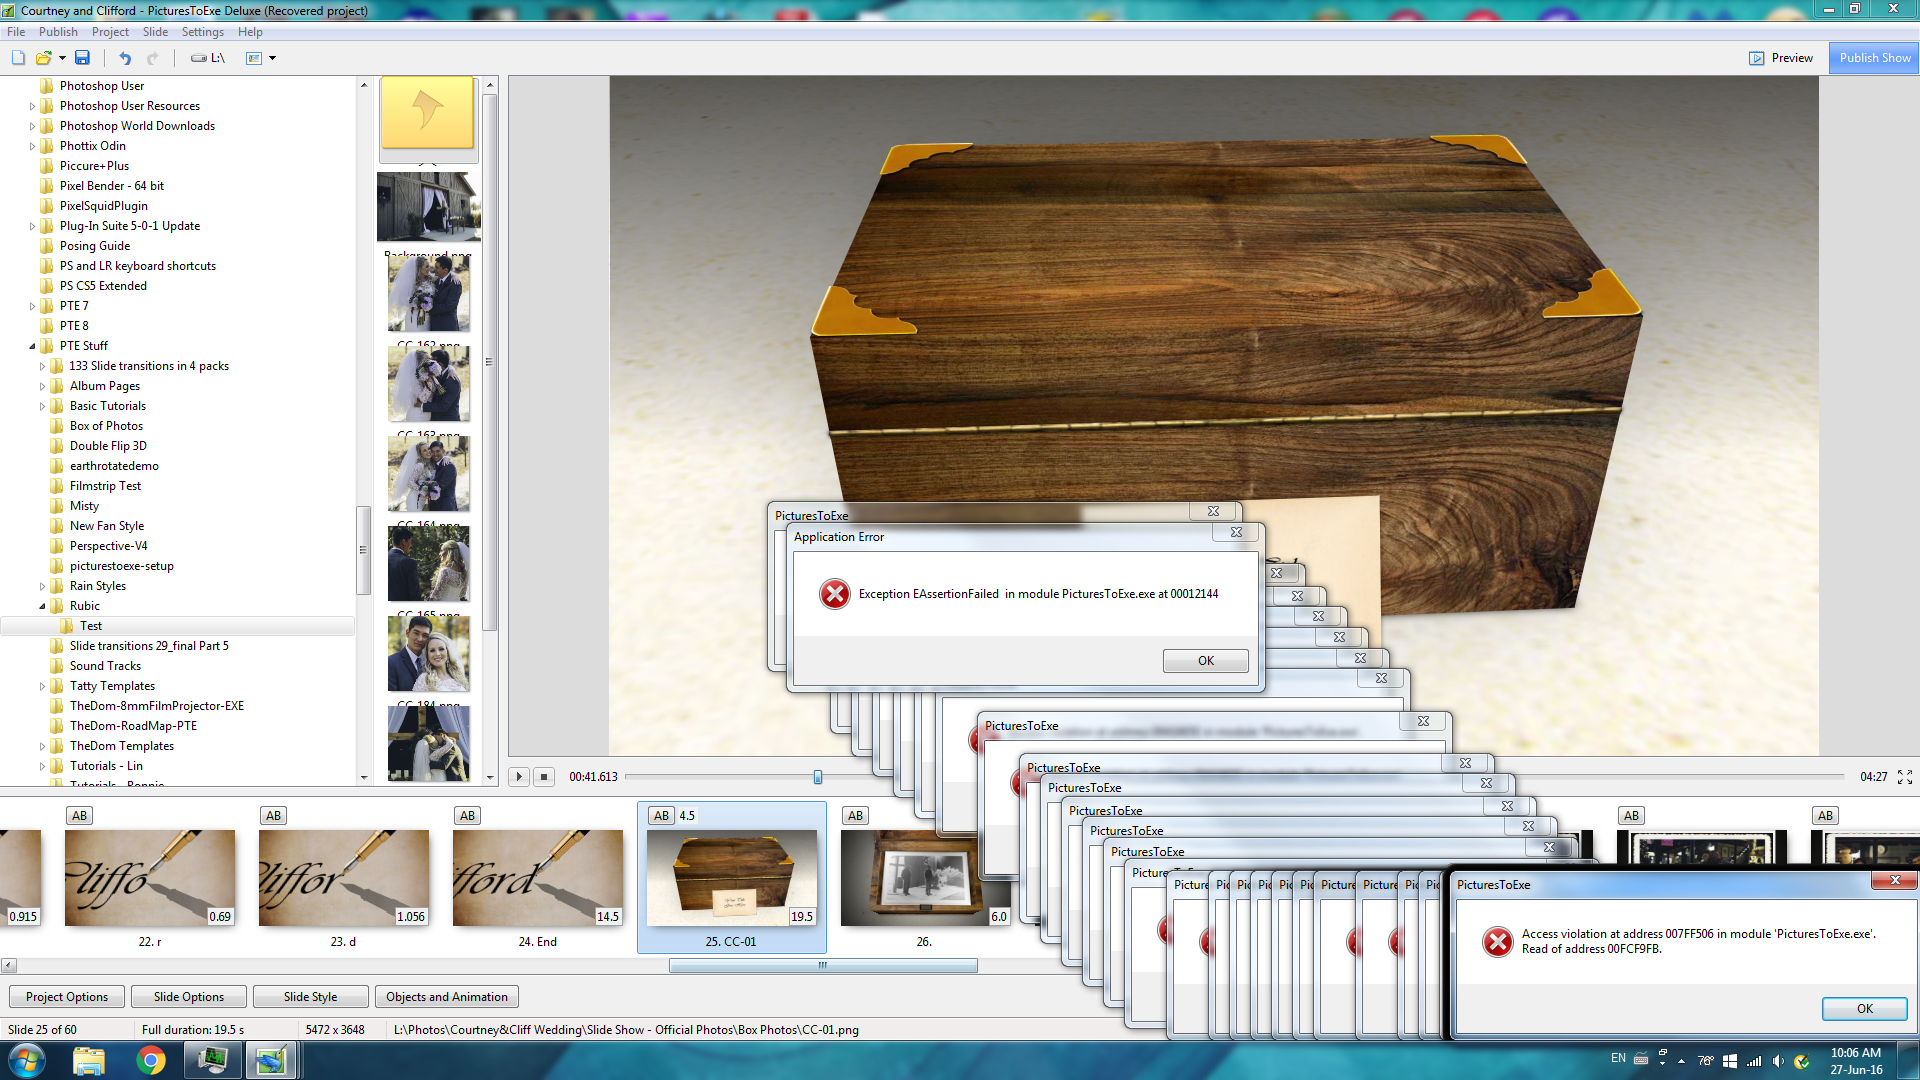Collapse the PTE Stuff folder
1920x1080 pixels.
point(32,346)
